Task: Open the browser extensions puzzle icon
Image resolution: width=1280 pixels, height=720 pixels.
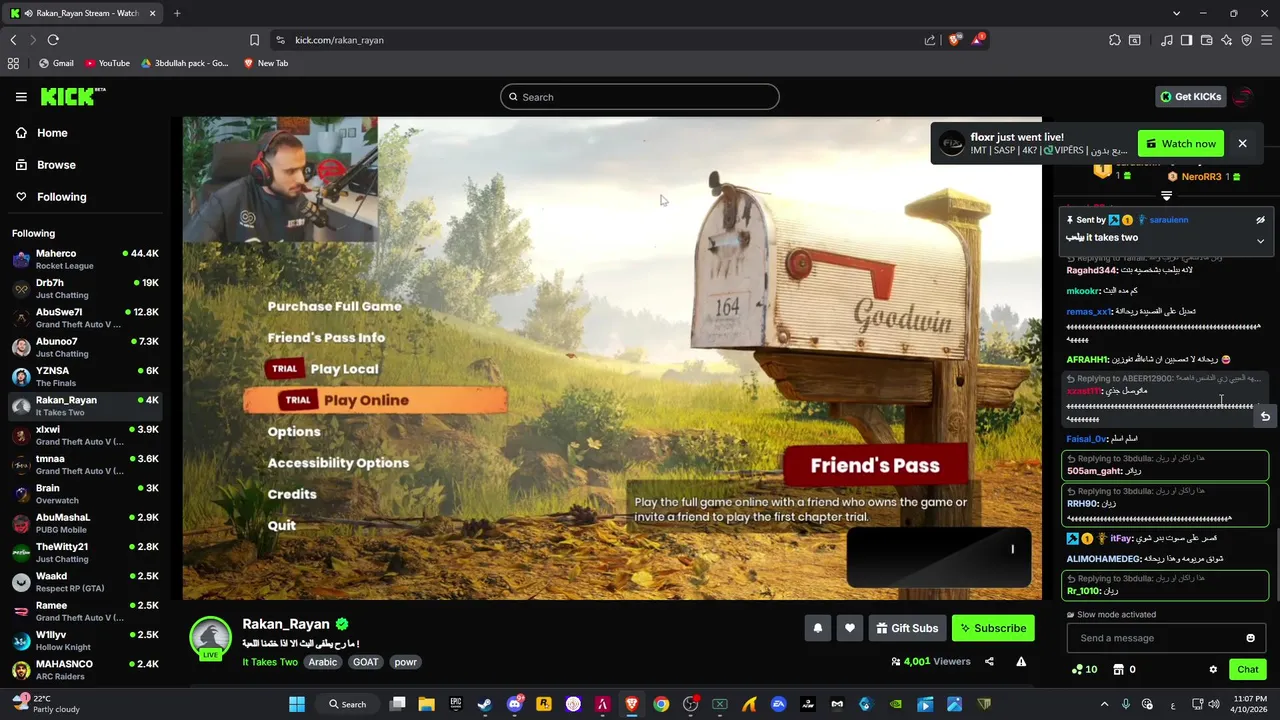Action: [1115, 40]
